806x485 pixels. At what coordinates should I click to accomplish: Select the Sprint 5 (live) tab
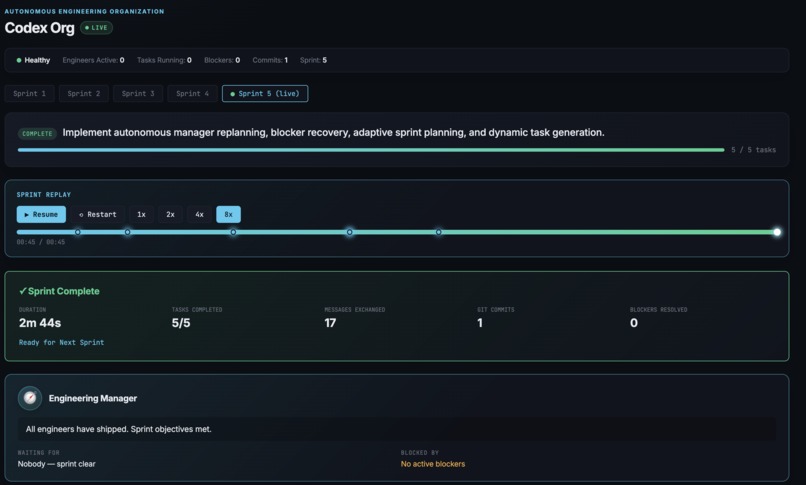(x=265, y=94)
